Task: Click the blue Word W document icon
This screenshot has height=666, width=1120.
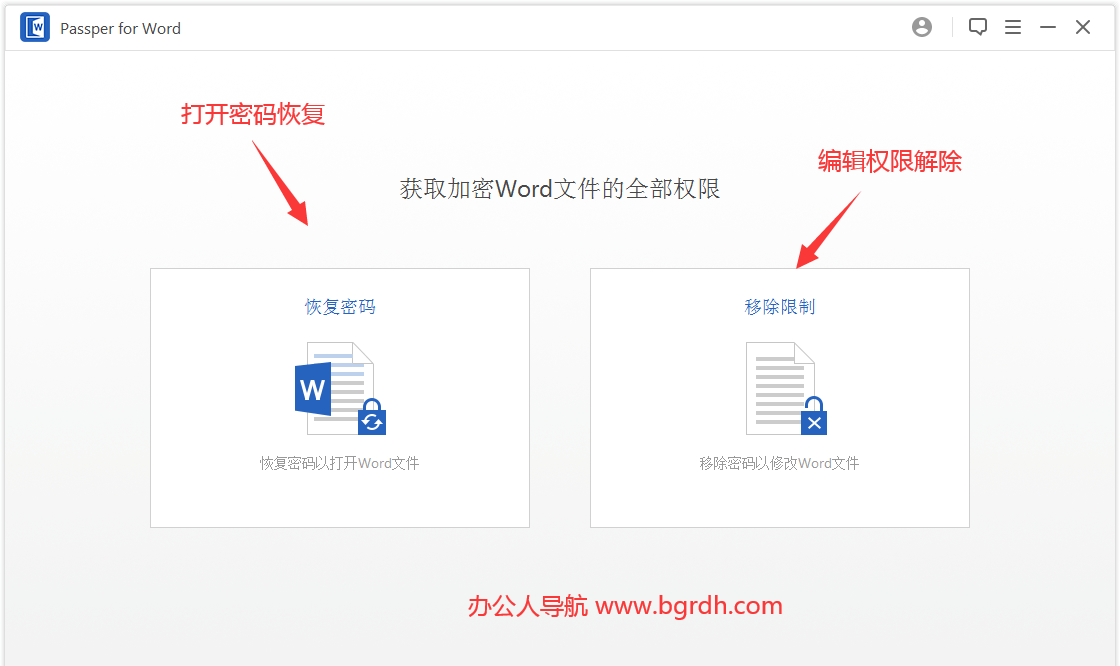Action: click(314, 389)
